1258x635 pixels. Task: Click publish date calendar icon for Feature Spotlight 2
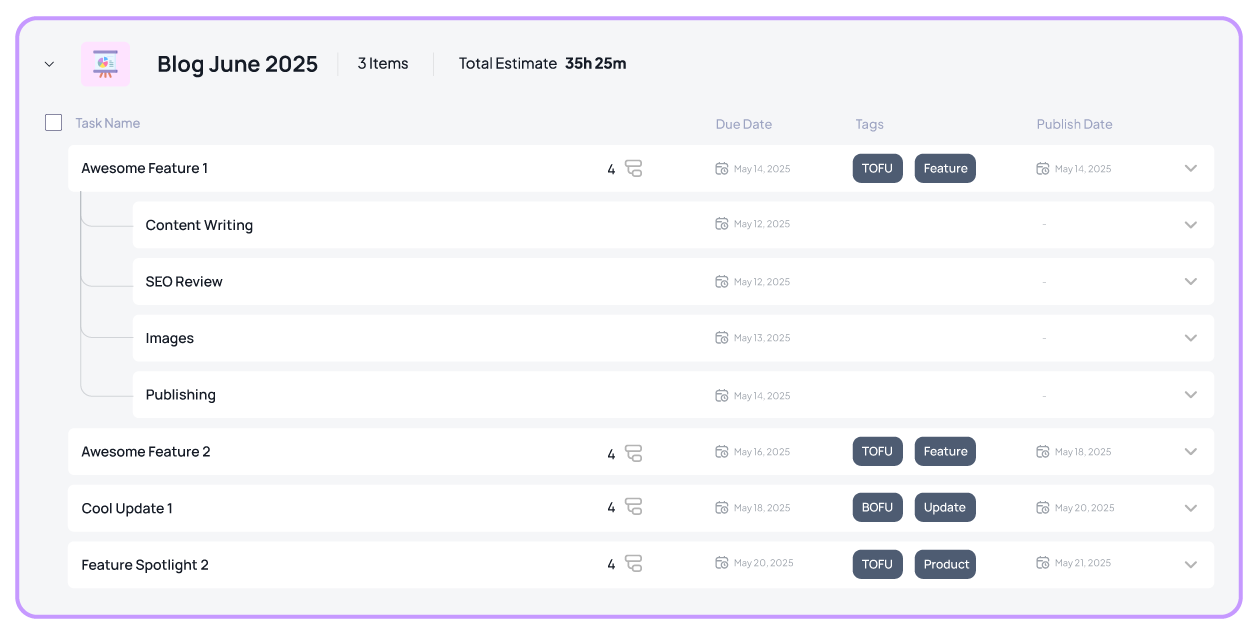(1043, 563)
